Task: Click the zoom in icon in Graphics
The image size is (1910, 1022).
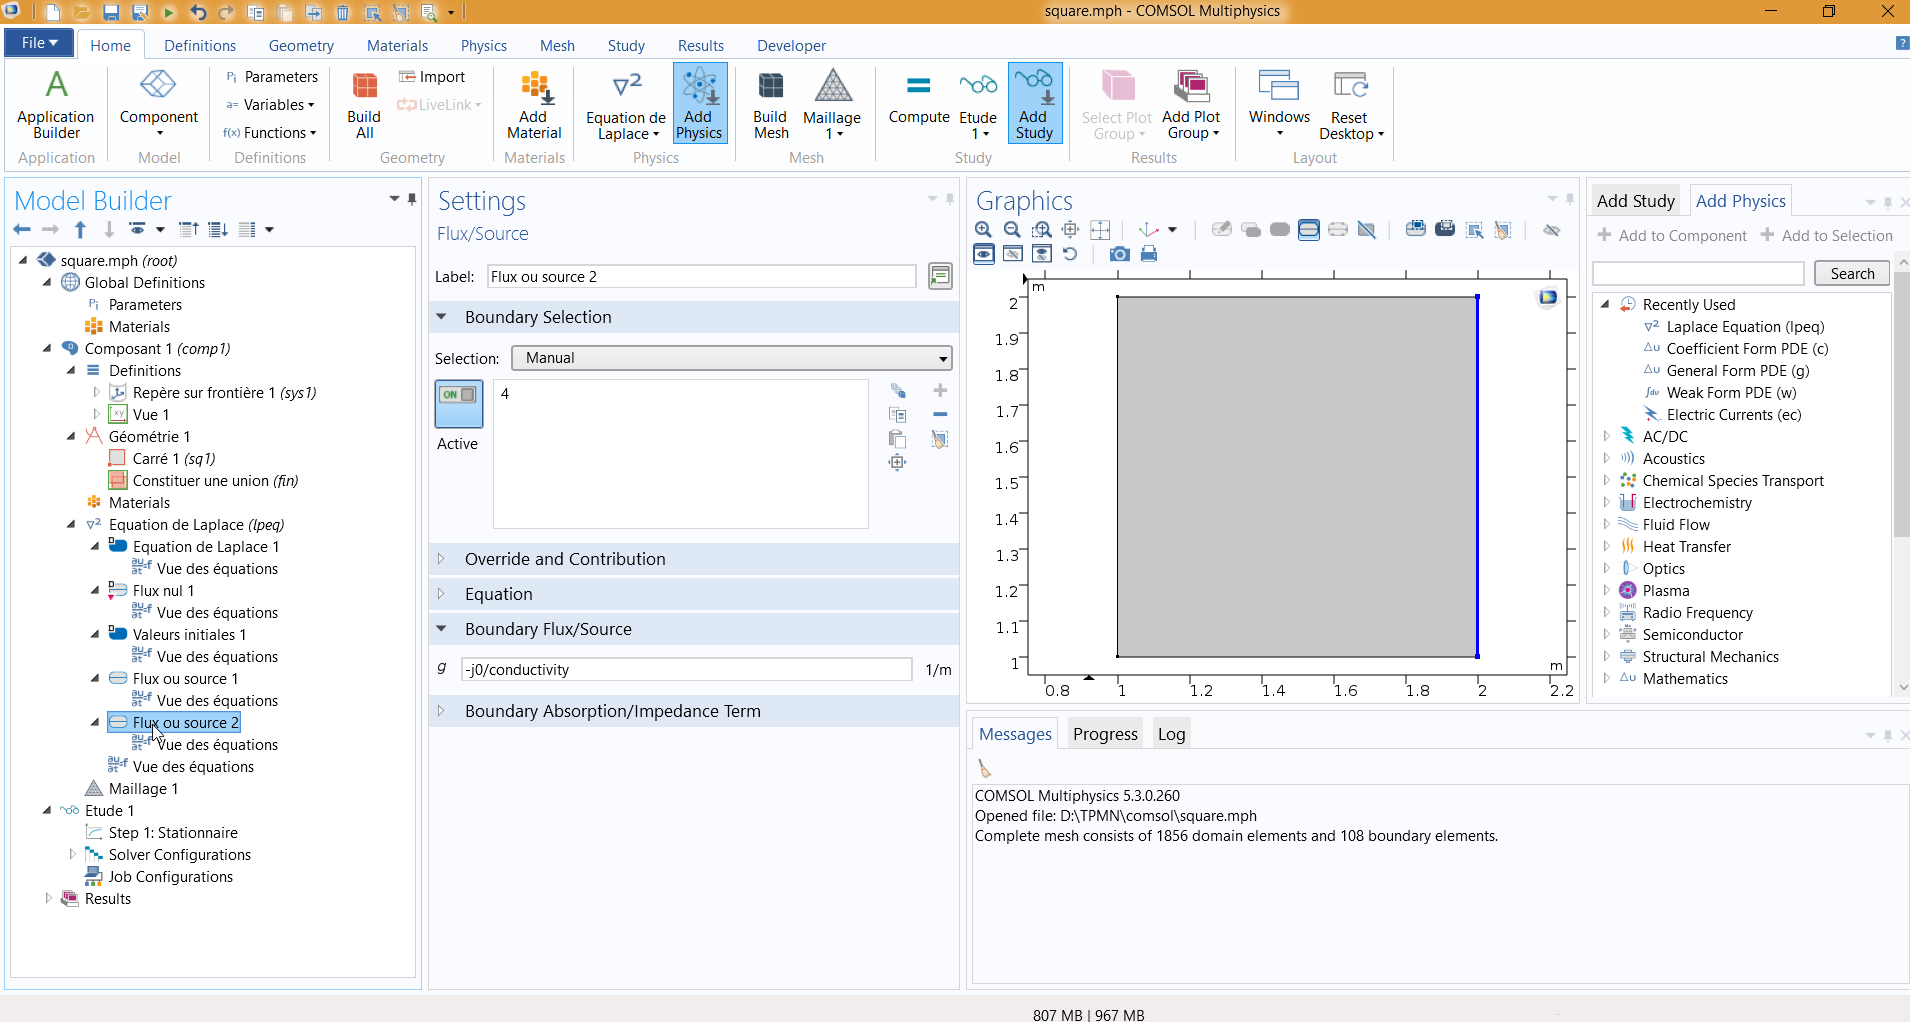Action: pyautogui.click(x=983, y=230)
